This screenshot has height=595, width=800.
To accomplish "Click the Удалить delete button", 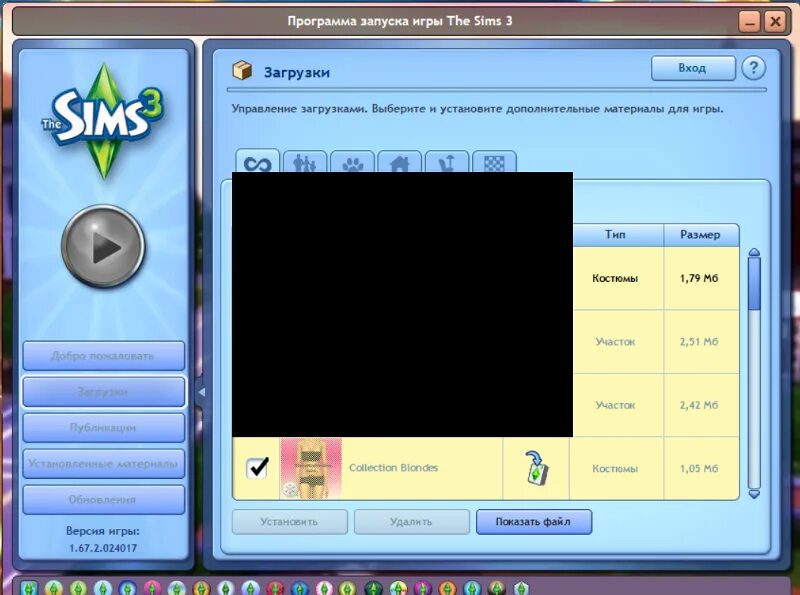I will click(x=411, y=522).
